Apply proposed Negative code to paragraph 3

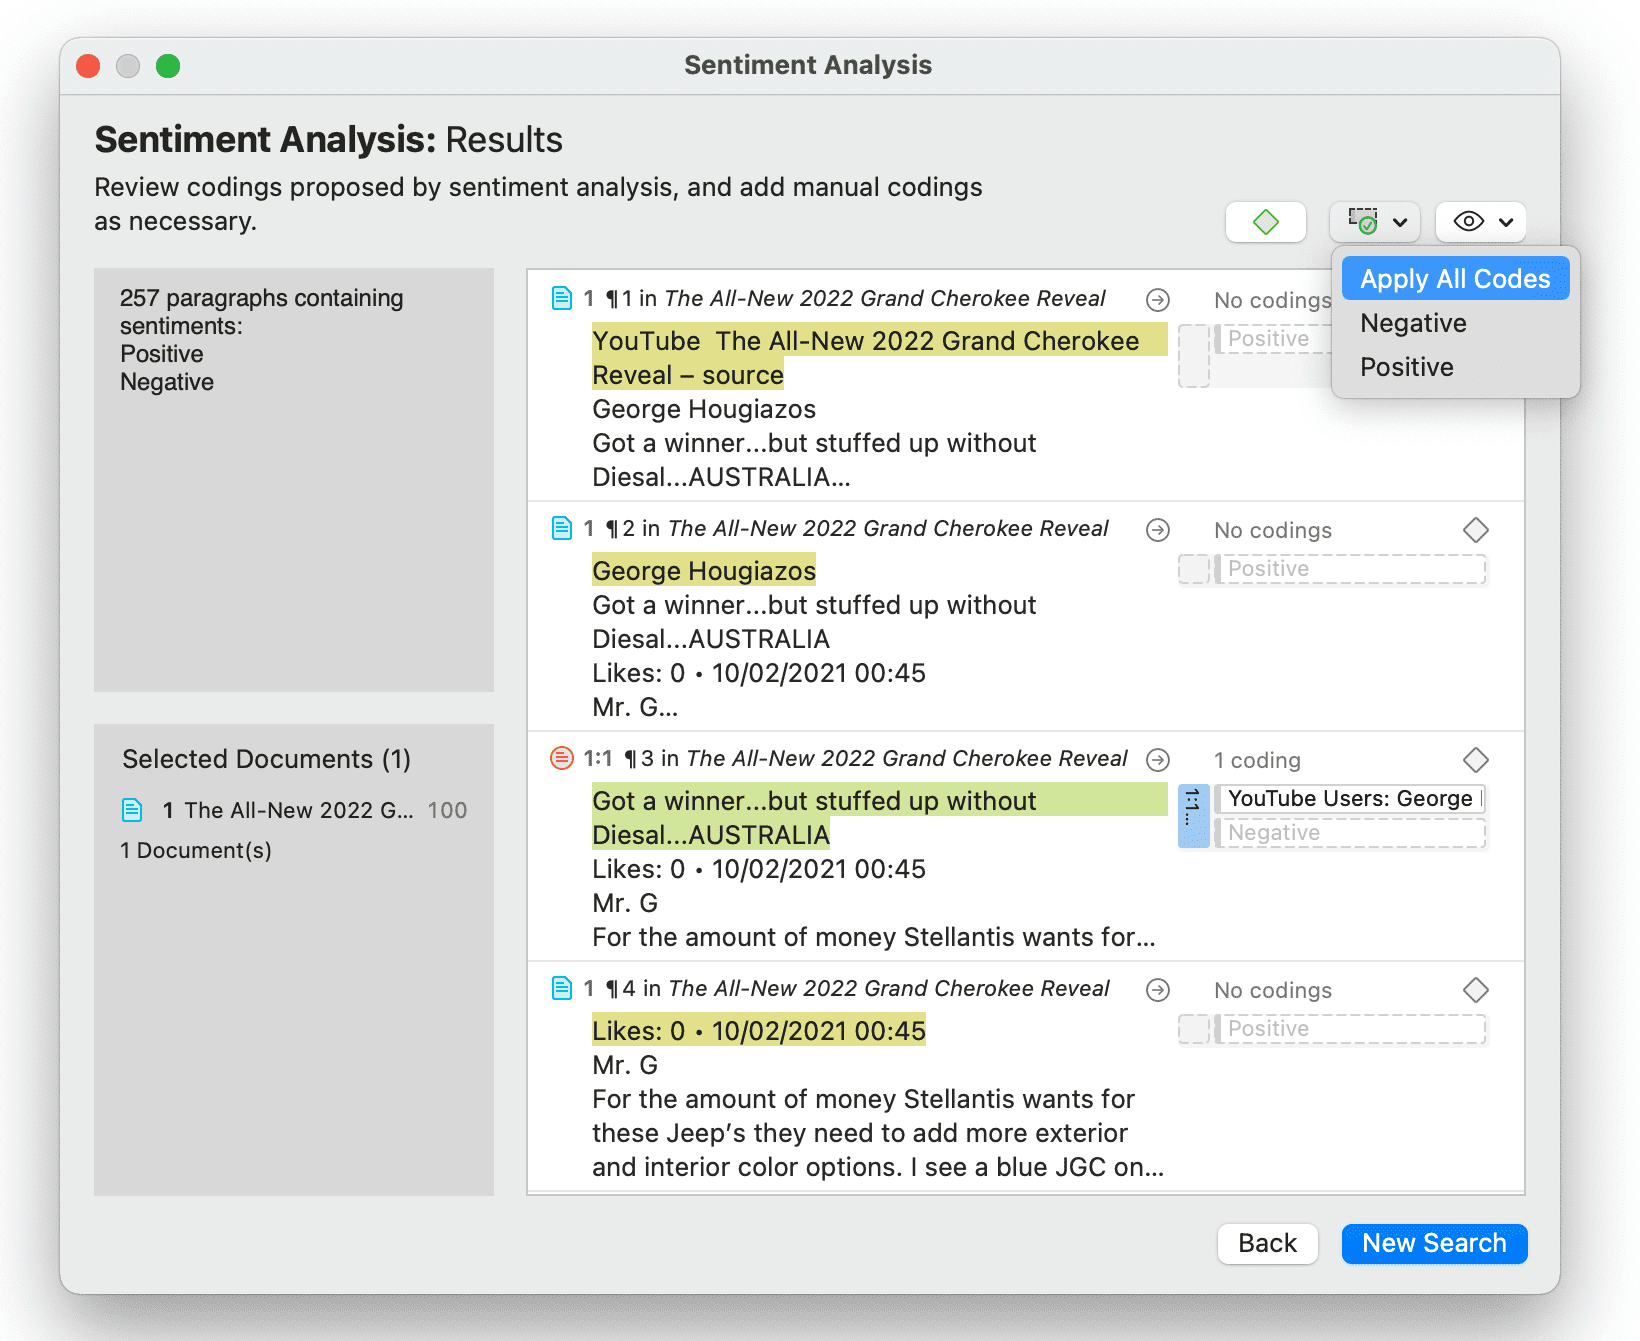click(1350, 833)
